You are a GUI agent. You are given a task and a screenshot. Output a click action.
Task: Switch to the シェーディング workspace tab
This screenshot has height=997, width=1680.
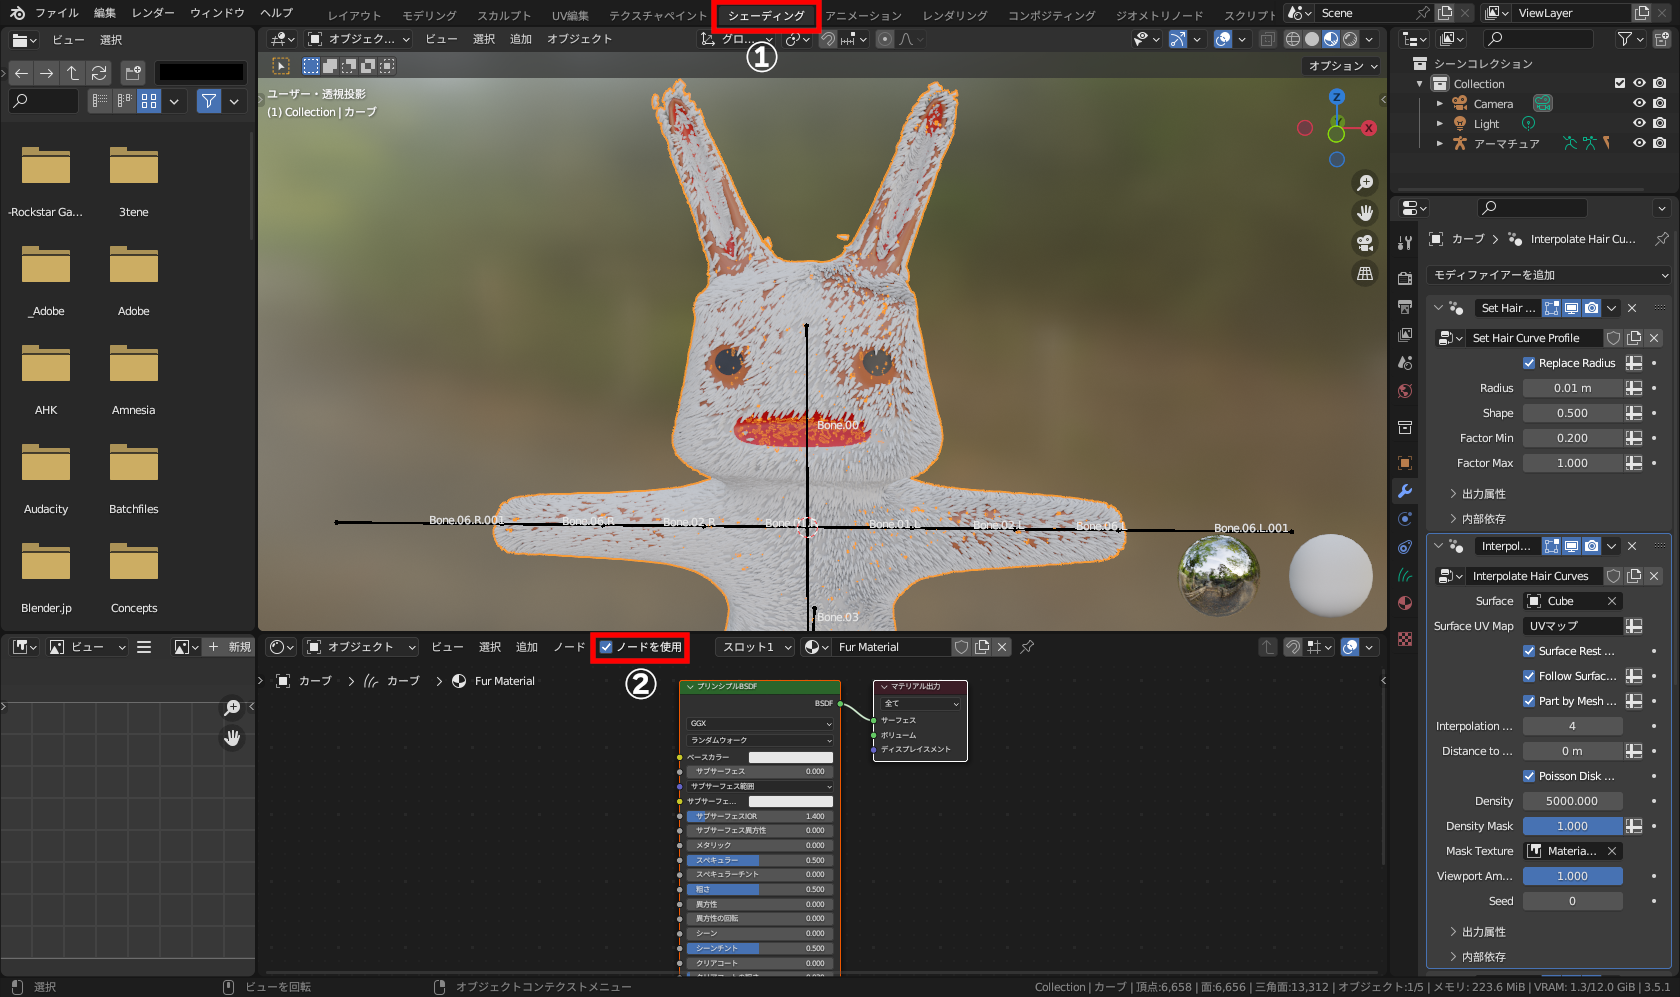click(766, 15)
